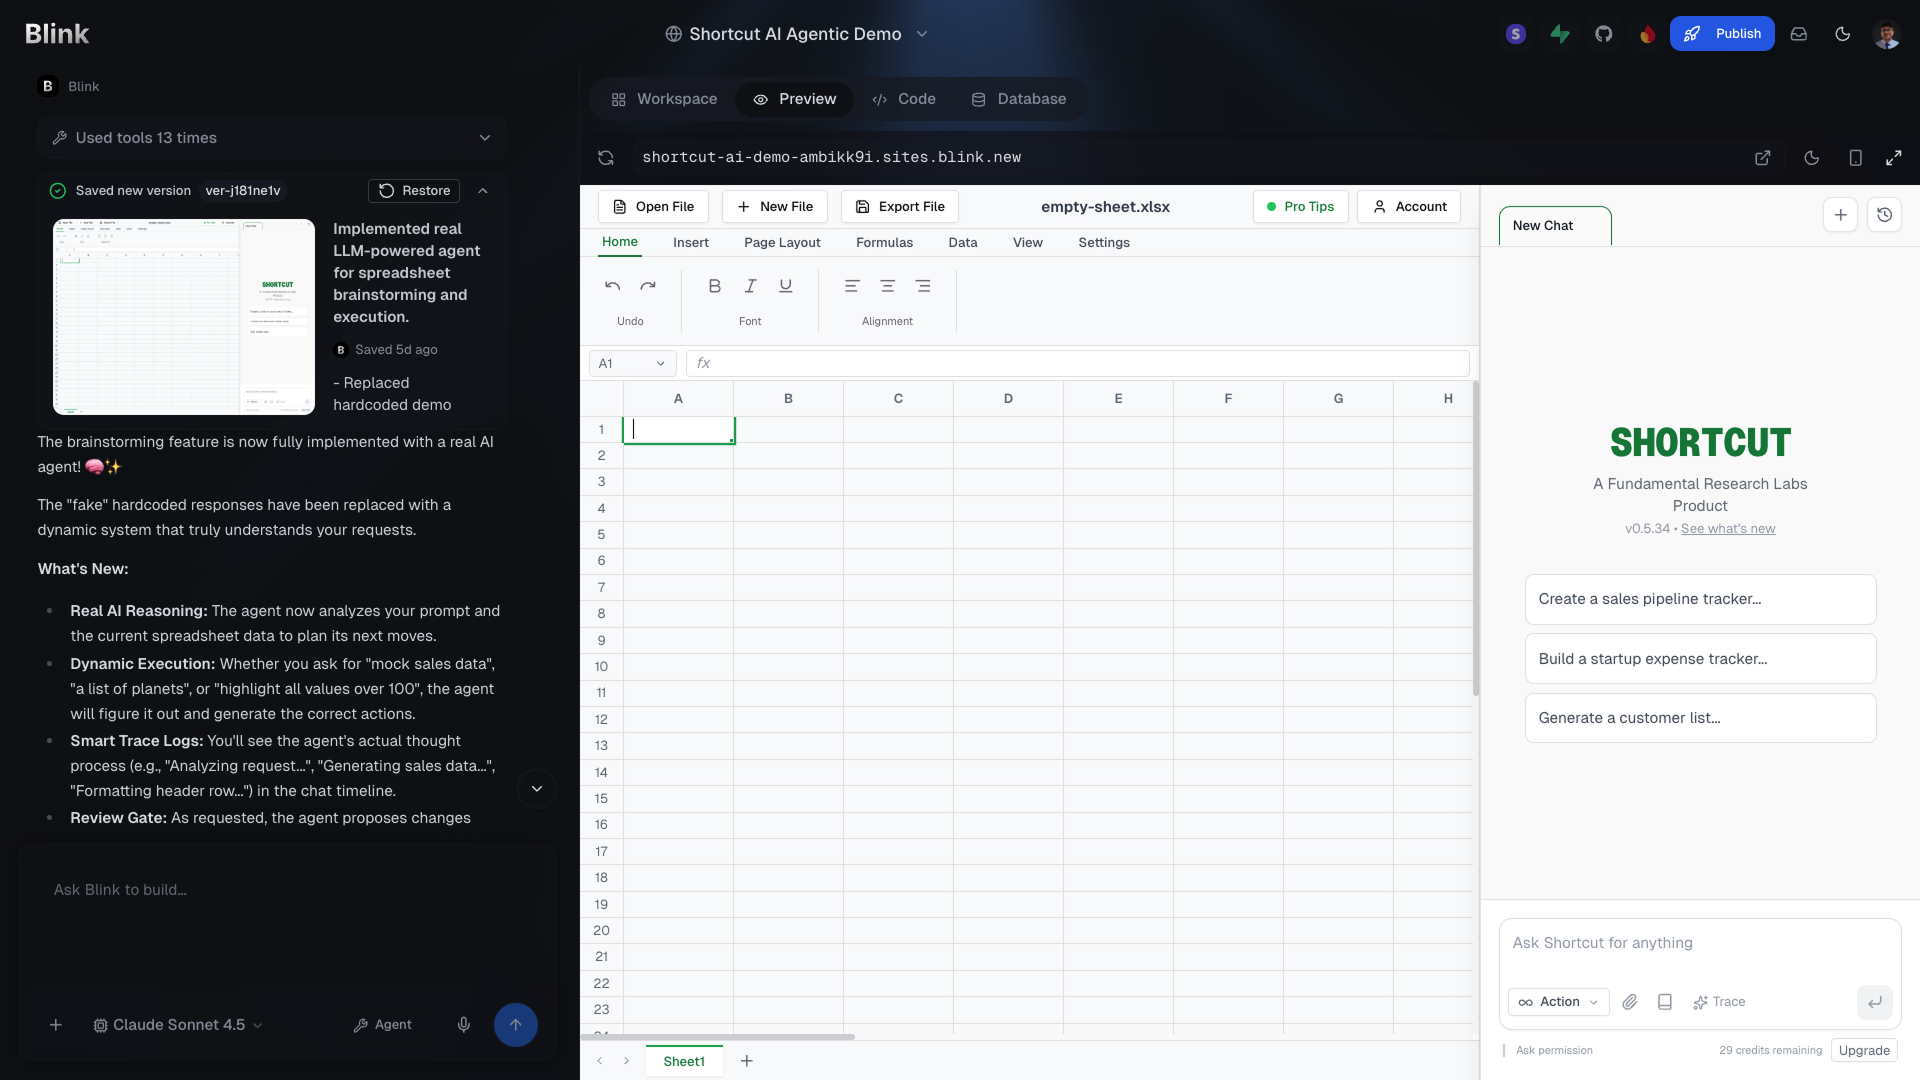Open the Trace panel in Shortcut chat
Screen dimensions: 1920x1080
point(1719,1002)
